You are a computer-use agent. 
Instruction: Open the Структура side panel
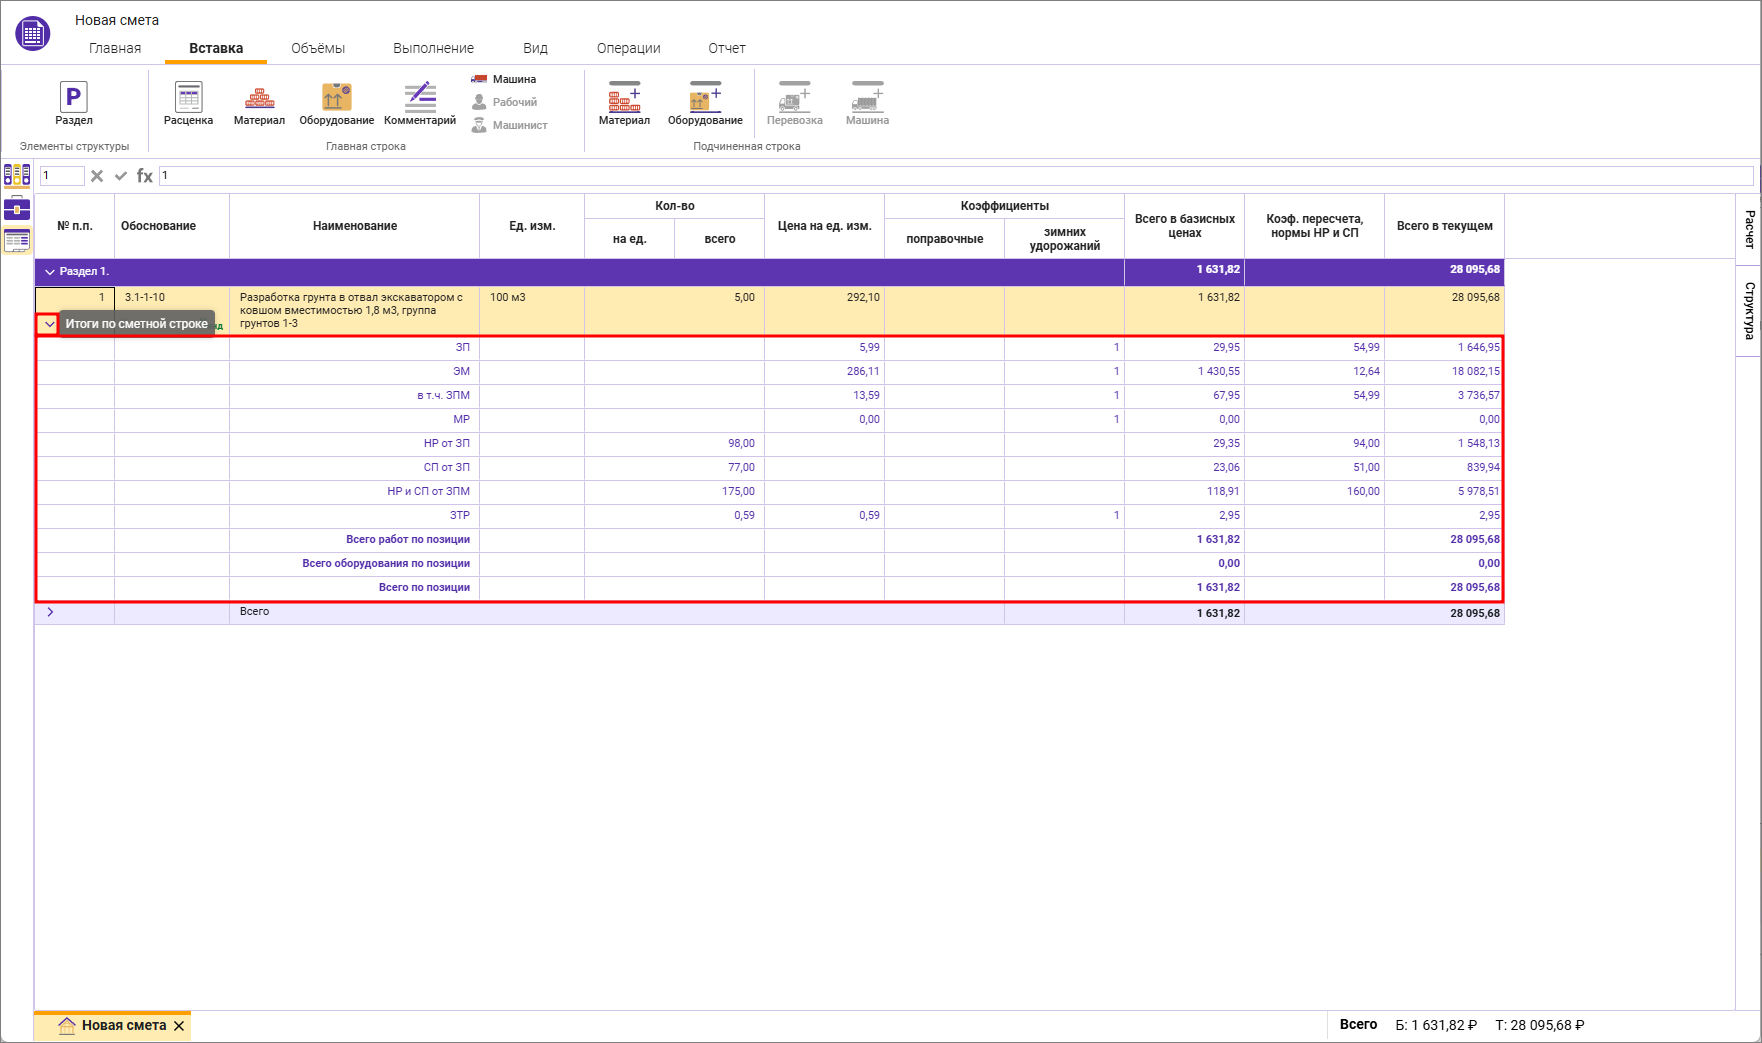coord(1749,310)
